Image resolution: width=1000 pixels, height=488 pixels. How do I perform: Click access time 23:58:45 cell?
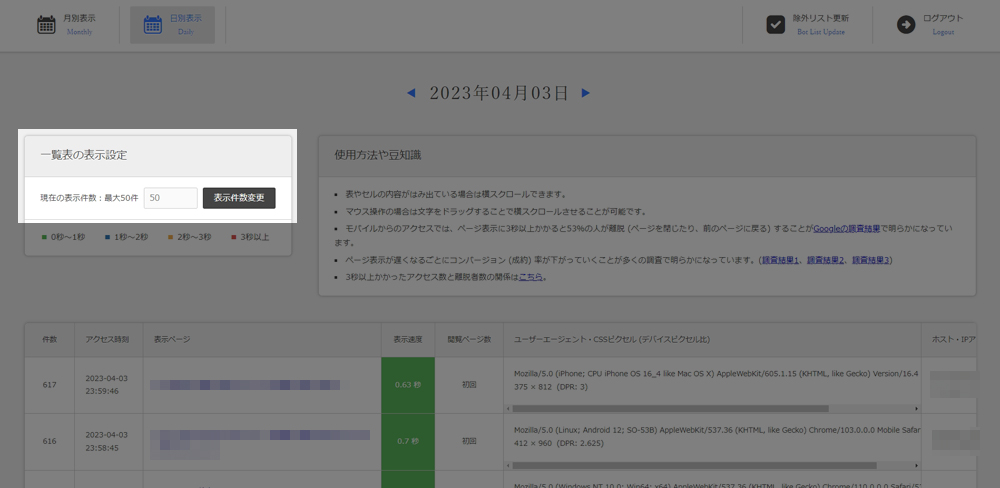109,441
